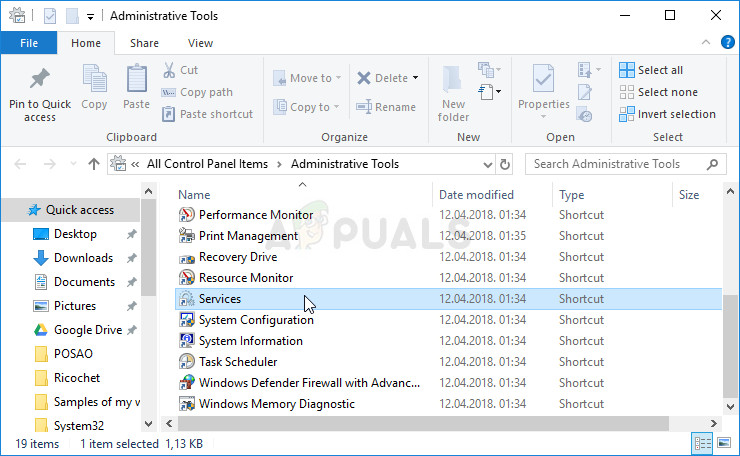The width and height of the screenshot is (740, 456).
Task: Click the Search Administrative Tools field
Action: coord(620,164)
